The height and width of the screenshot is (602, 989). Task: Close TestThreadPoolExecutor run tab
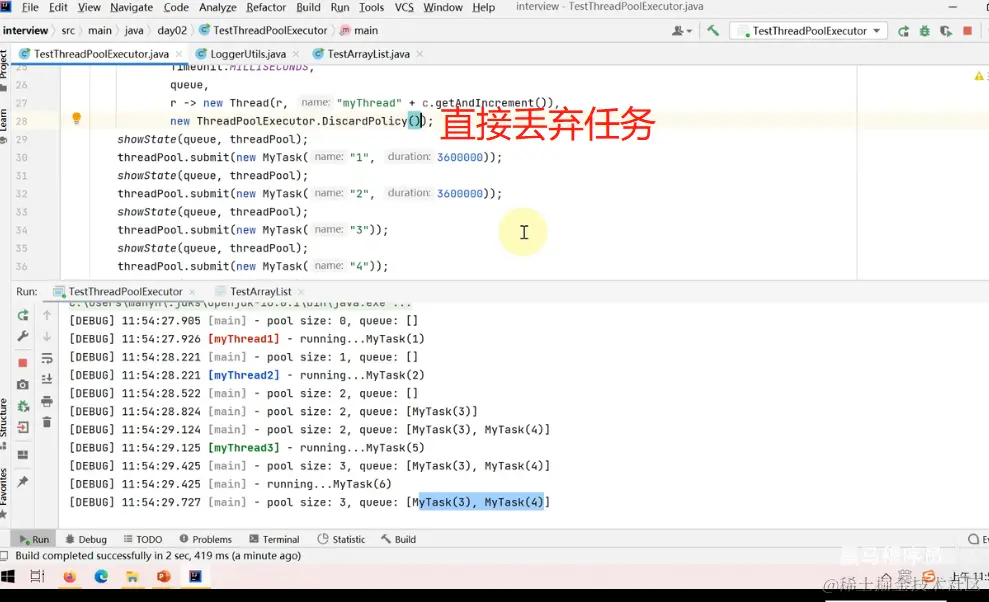tap(192, 292)
